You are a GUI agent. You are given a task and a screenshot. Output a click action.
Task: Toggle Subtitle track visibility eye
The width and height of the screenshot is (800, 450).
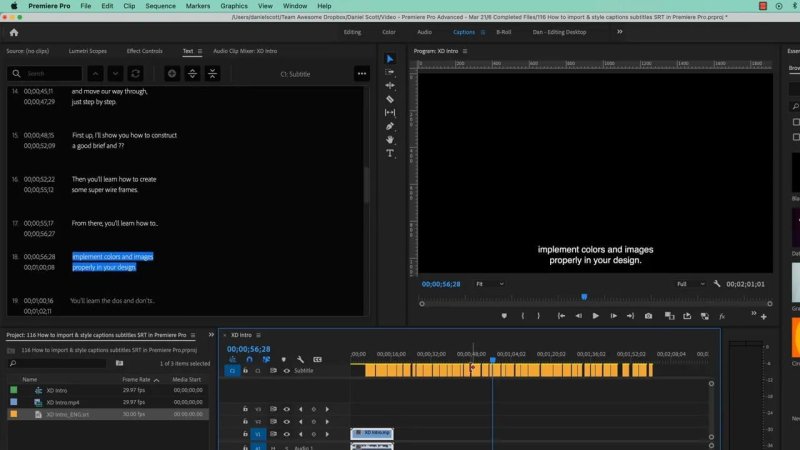[x=287, y=371]
